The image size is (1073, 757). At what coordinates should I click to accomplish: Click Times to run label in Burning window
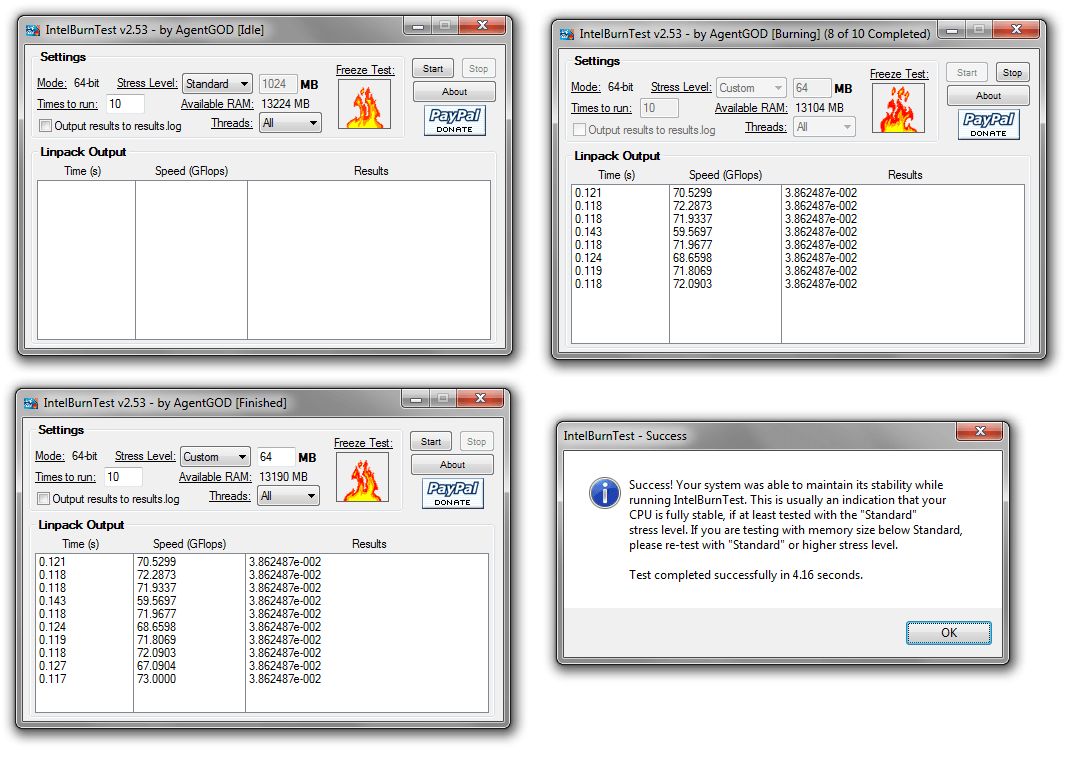[601, 108]
